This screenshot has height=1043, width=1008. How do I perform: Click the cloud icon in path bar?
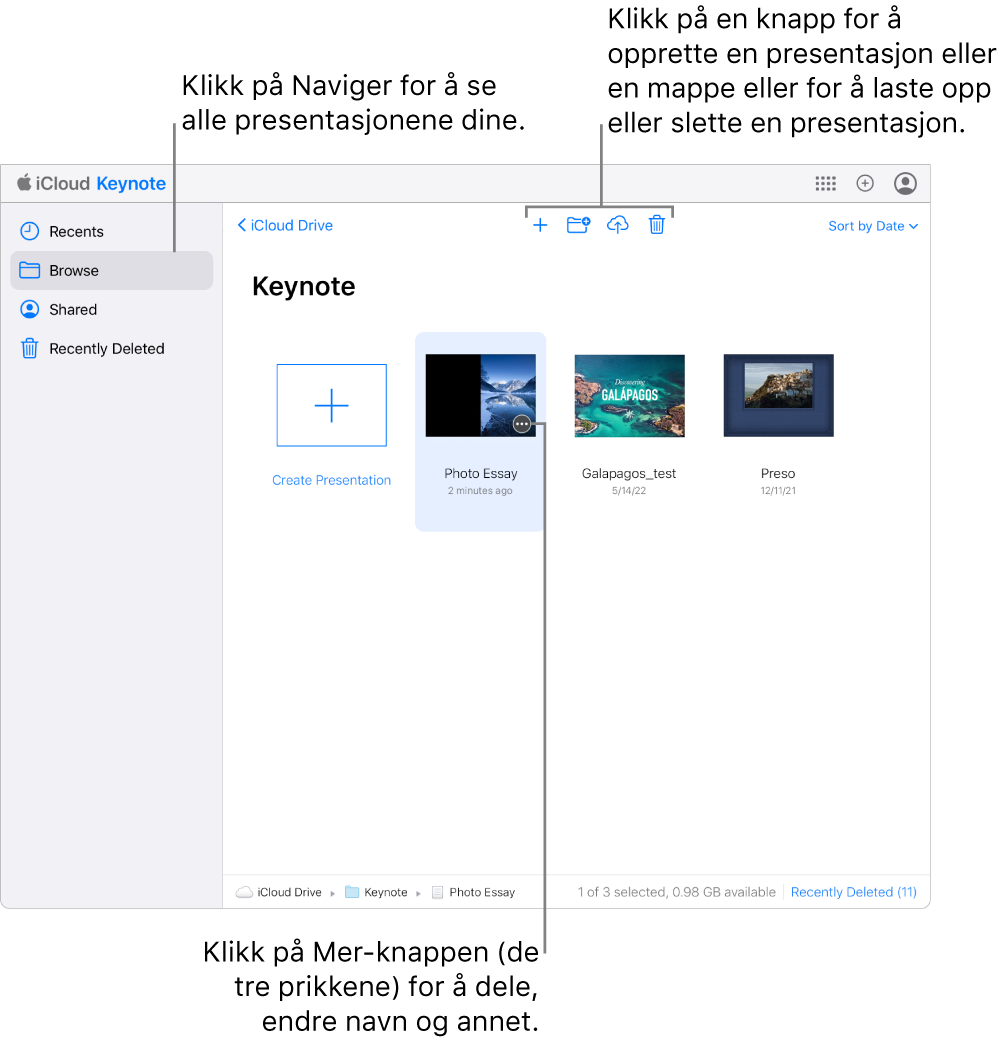[x=244, y=892]
